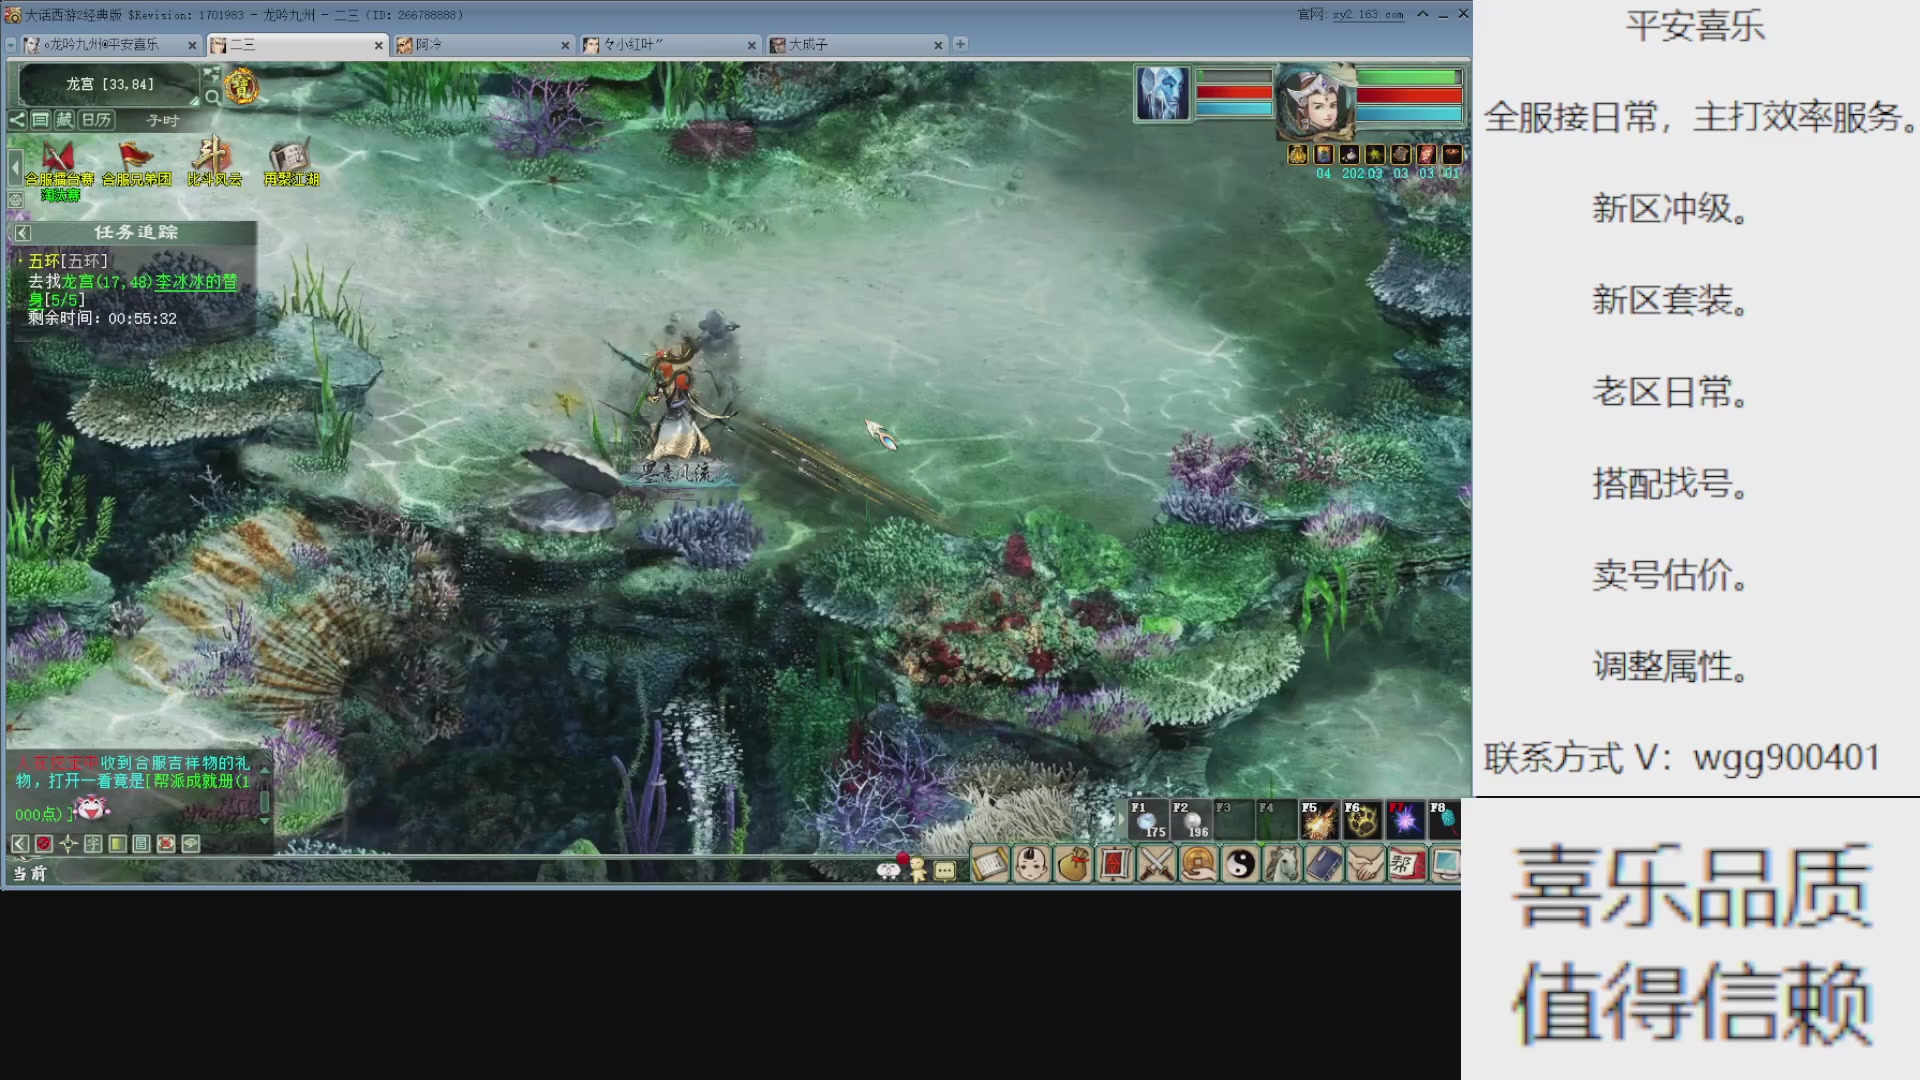Cast the F5 explosion skill
1920x1080 pixels.
click(1319, 819)
